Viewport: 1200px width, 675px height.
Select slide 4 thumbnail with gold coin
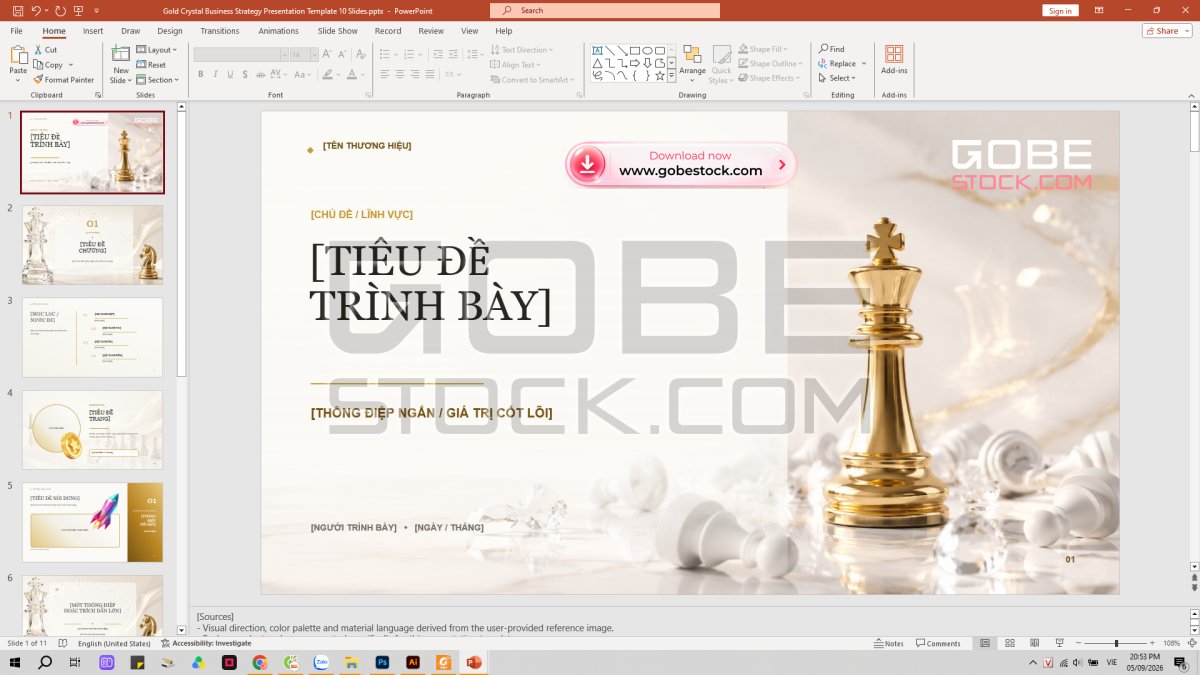92,430
